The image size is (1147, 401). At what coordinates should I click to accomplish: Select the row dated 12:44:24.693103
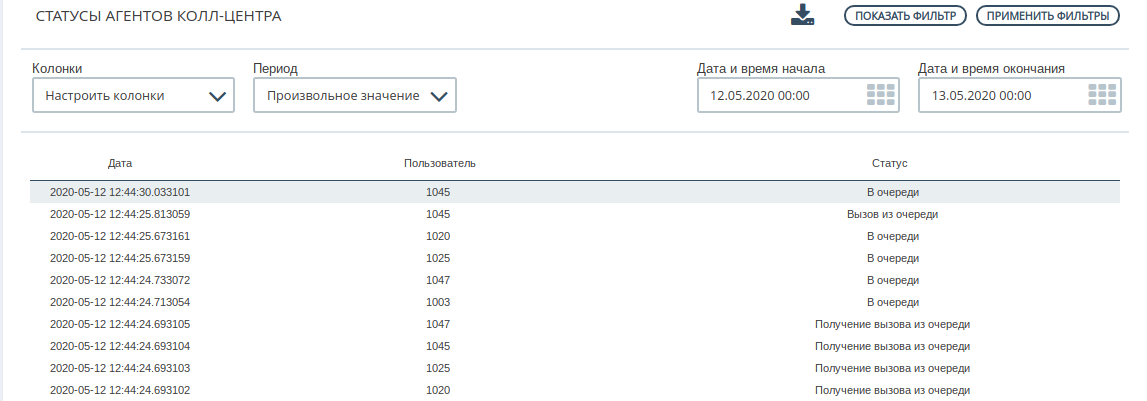coord(574,368)
